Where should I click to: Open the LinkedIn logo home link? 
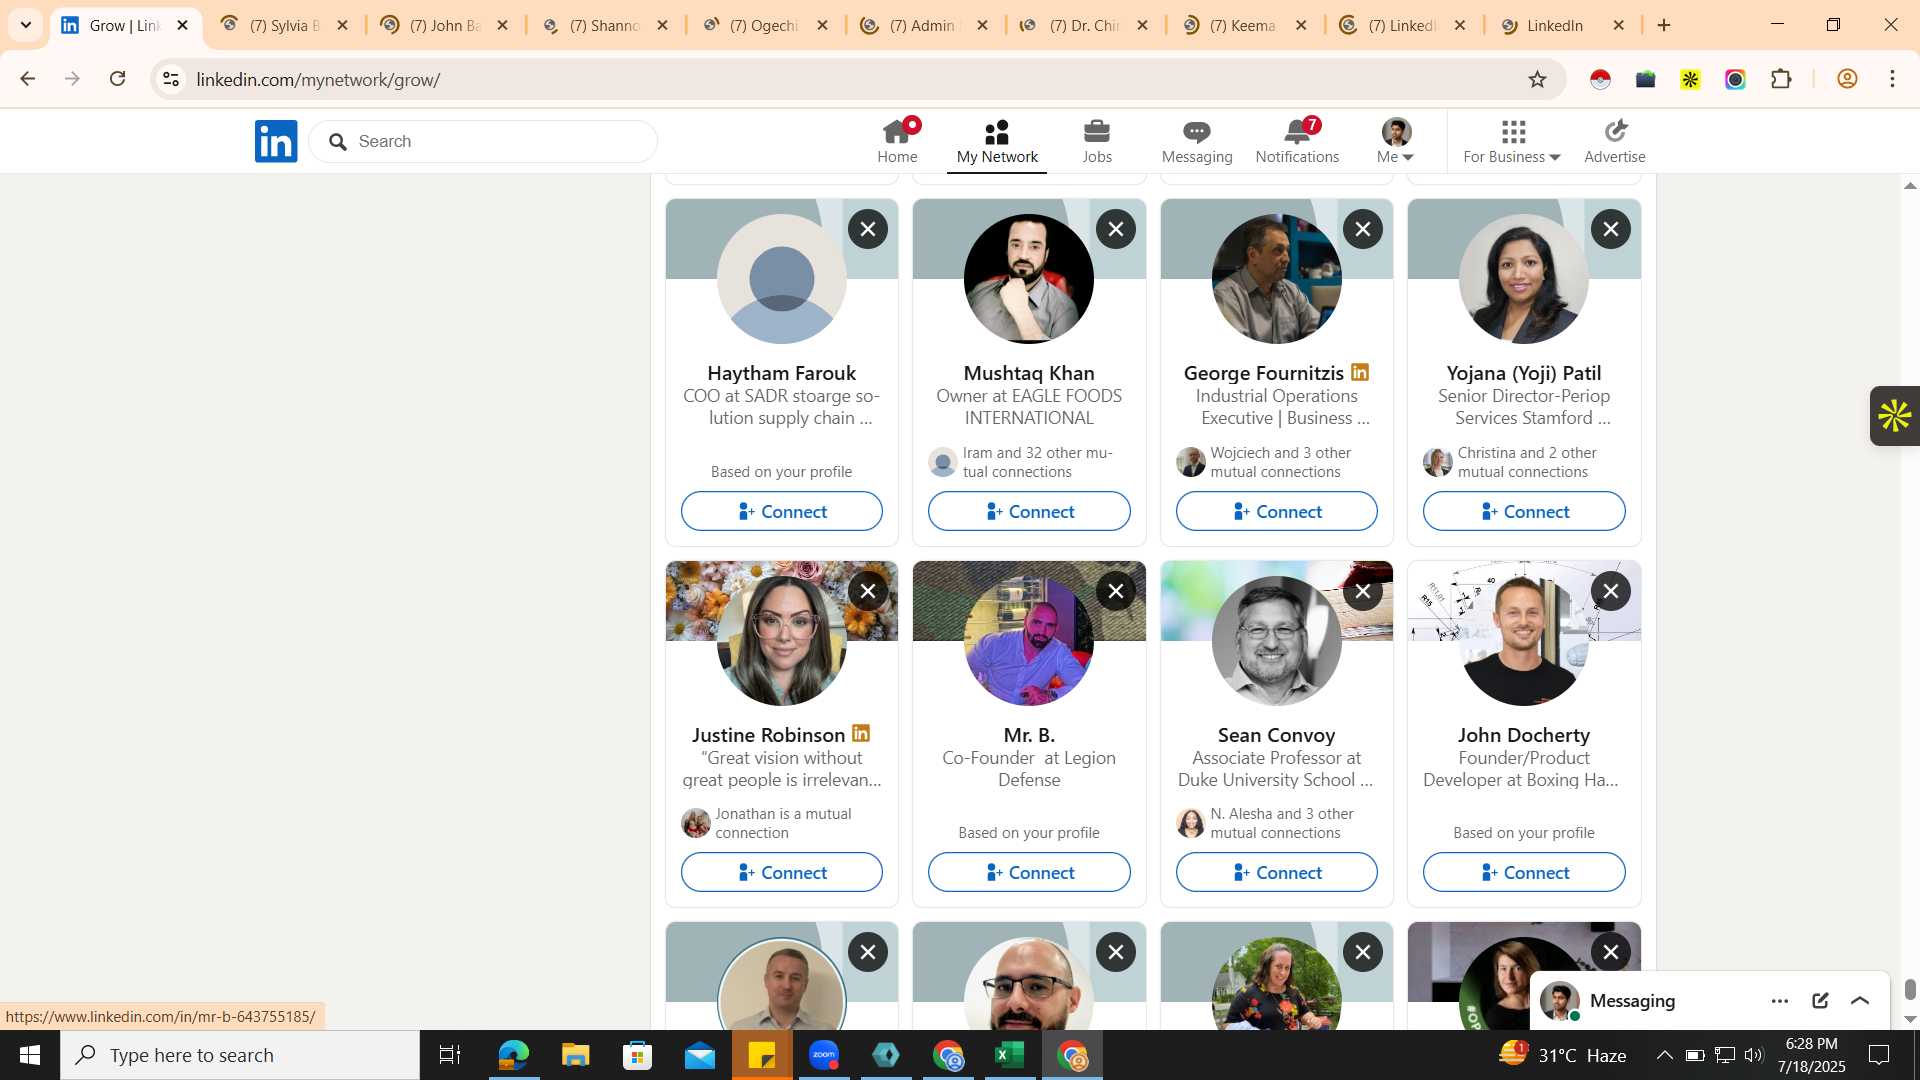click(276, 141)
